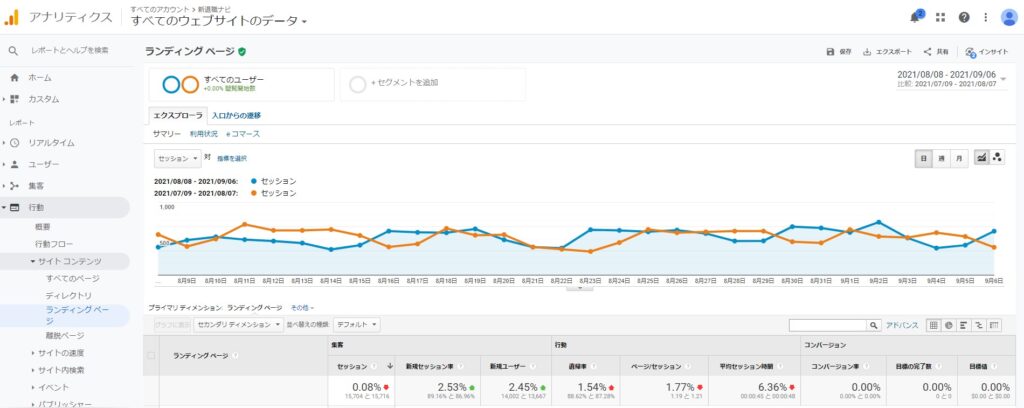
Task: Open 離脱ページ in the sidebar
Action: 65,336
